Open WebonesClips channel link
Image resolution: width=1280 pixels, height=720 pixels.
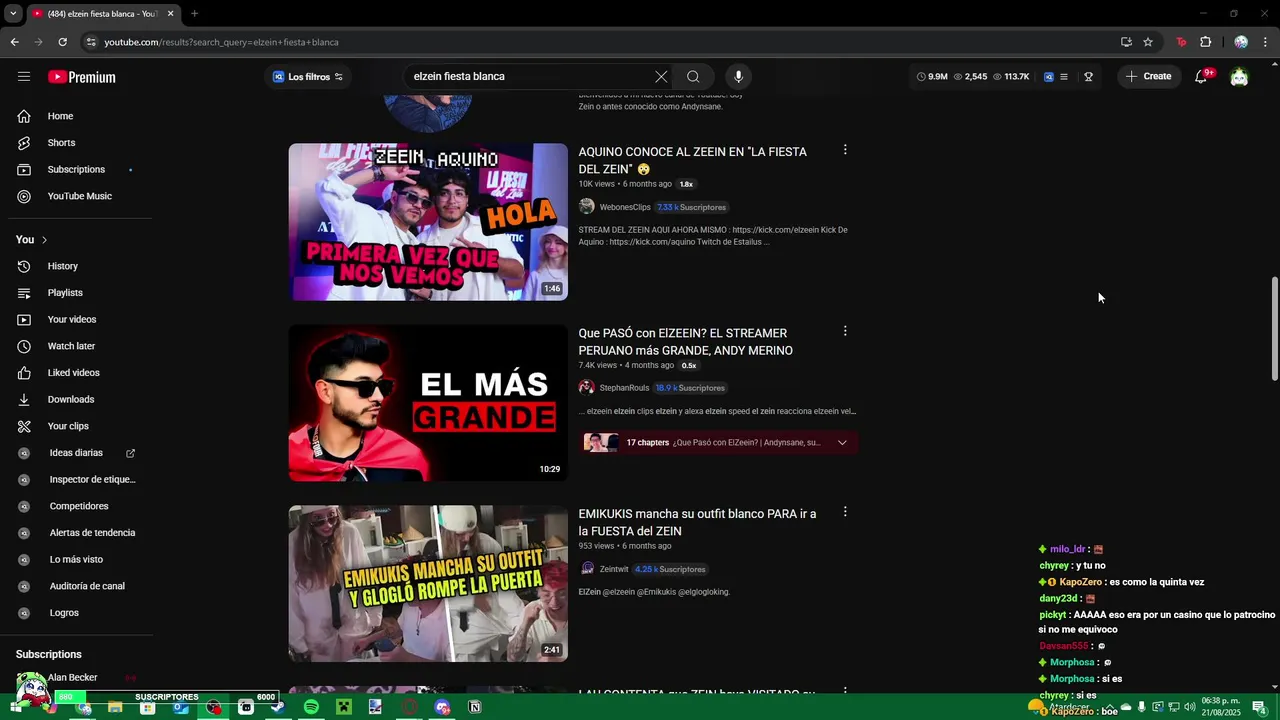coord(625,207)
